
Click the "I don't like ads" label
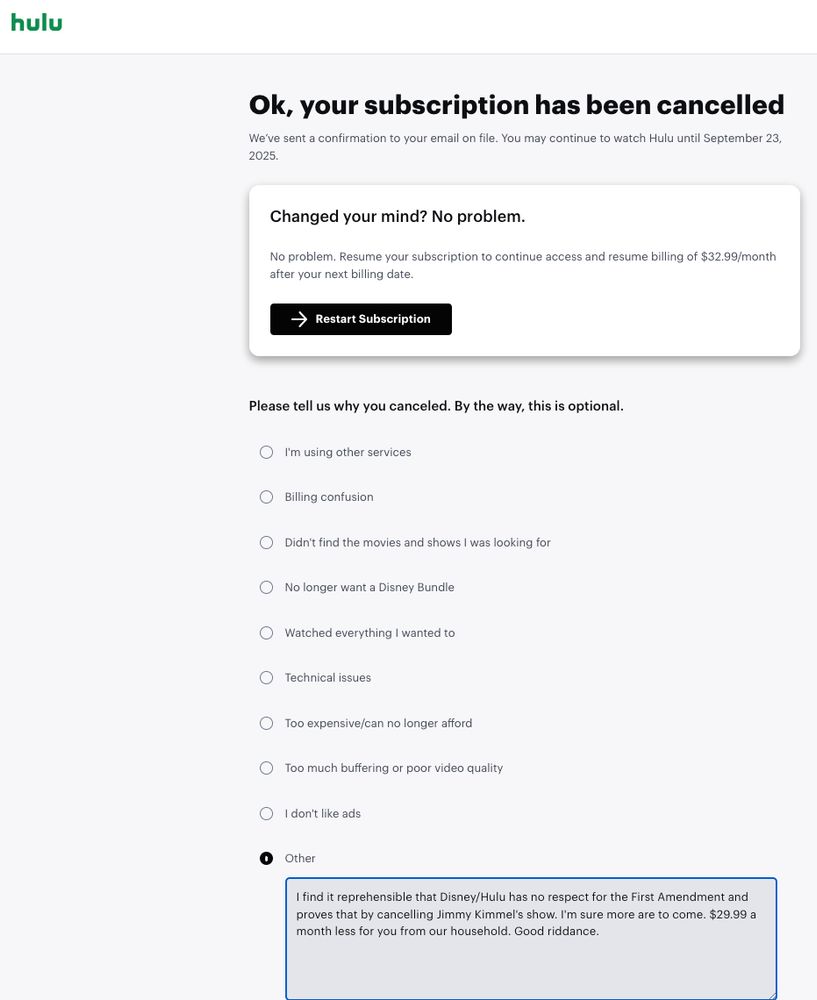click(322, 813)
